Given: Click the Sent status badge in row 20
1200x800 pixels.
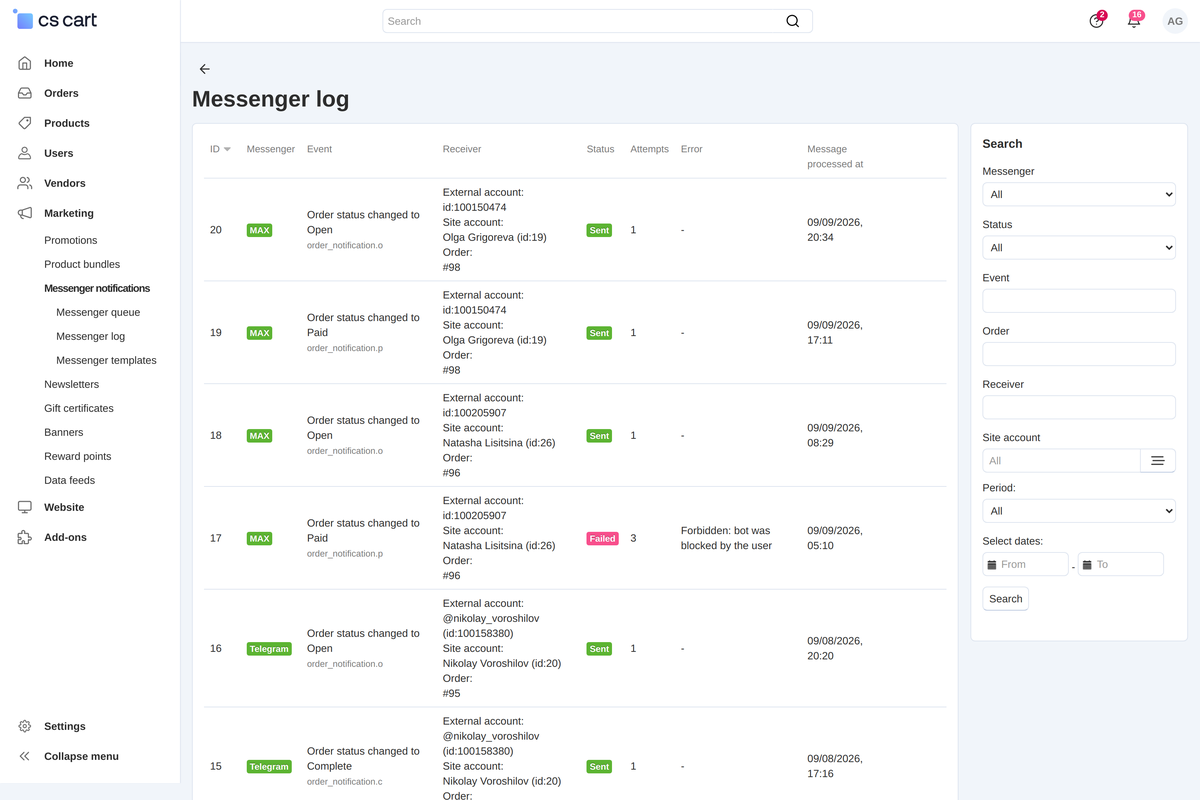Looking at the screenshot, I should point(599,230).
